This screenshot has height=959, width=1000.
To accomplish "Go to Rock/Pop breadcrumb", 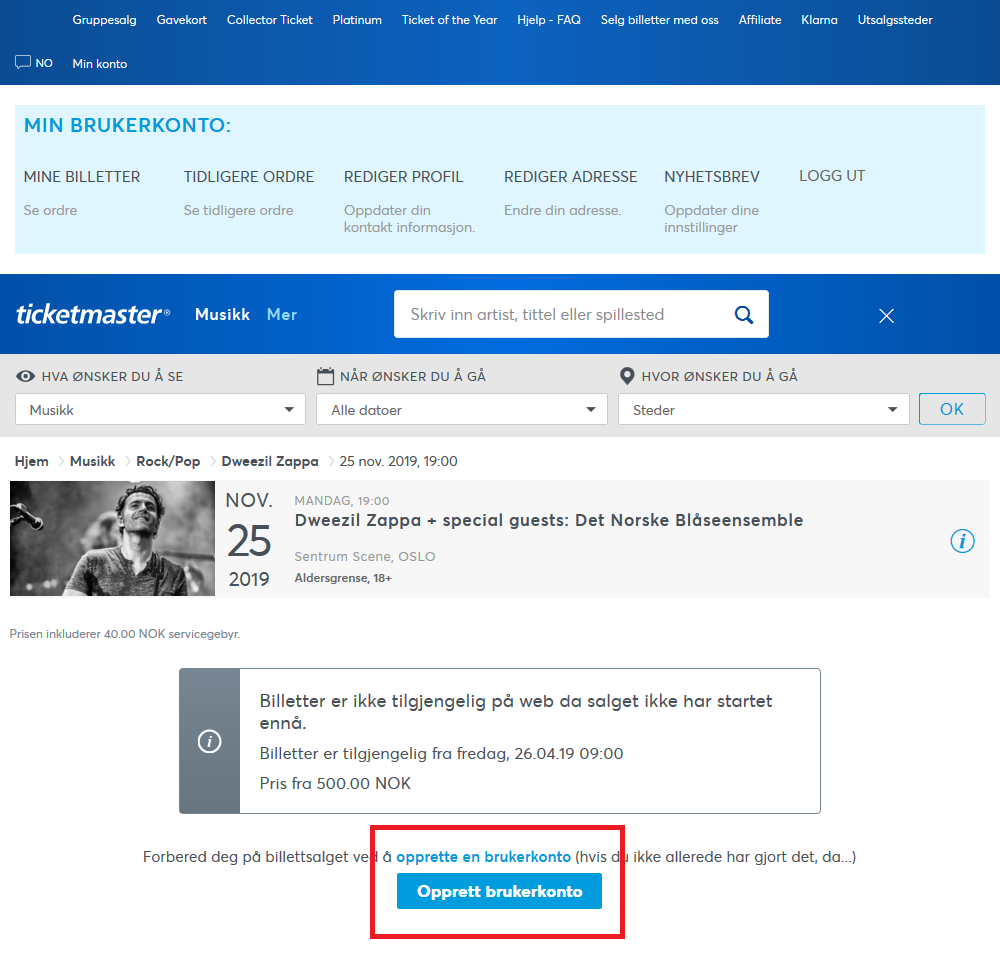I will (168, 461).
